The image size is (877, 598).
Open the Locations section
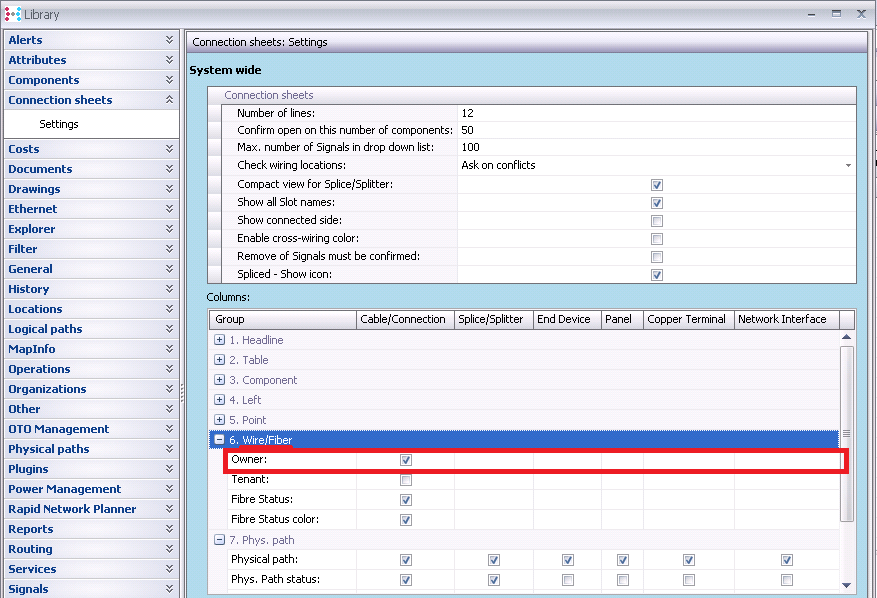91,309
